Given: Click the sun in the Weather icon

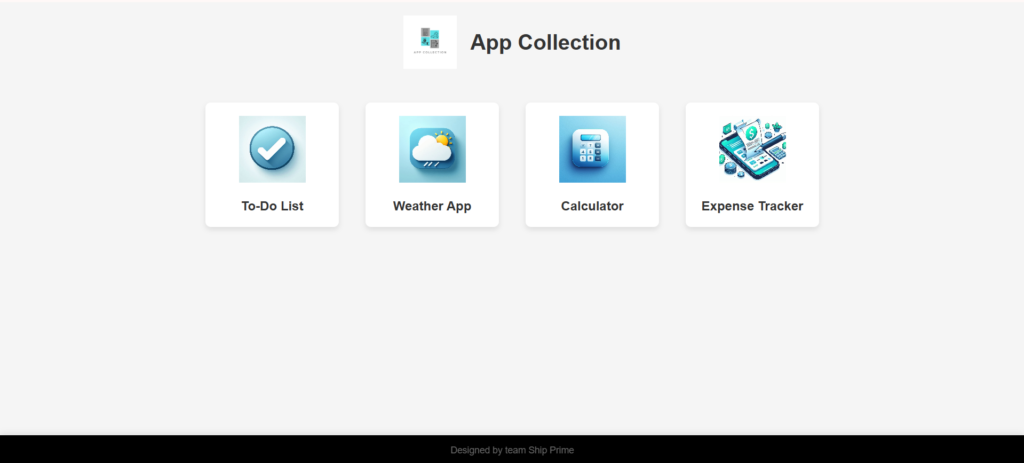Looking at the screenshot, I should point(443,141).
